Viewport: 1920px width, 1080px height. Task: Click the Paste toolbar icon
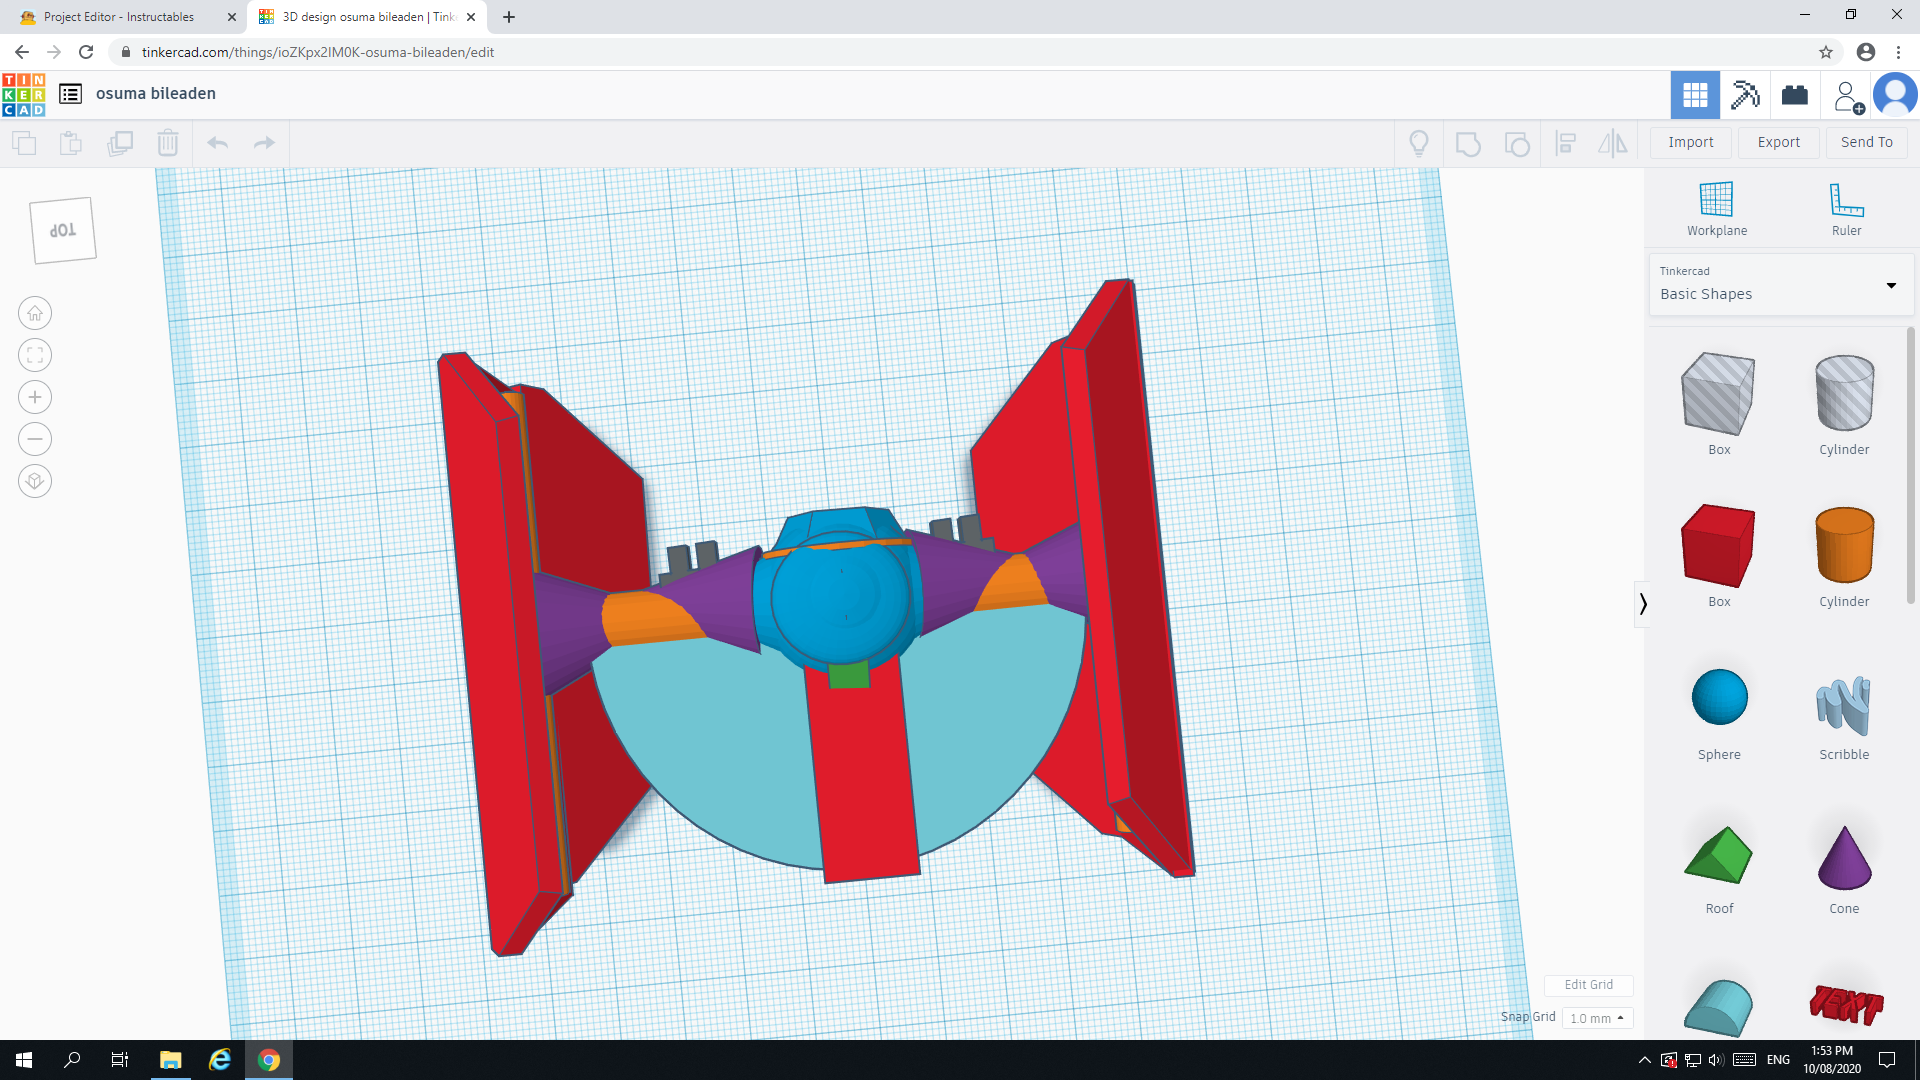[x=71, y=143]
